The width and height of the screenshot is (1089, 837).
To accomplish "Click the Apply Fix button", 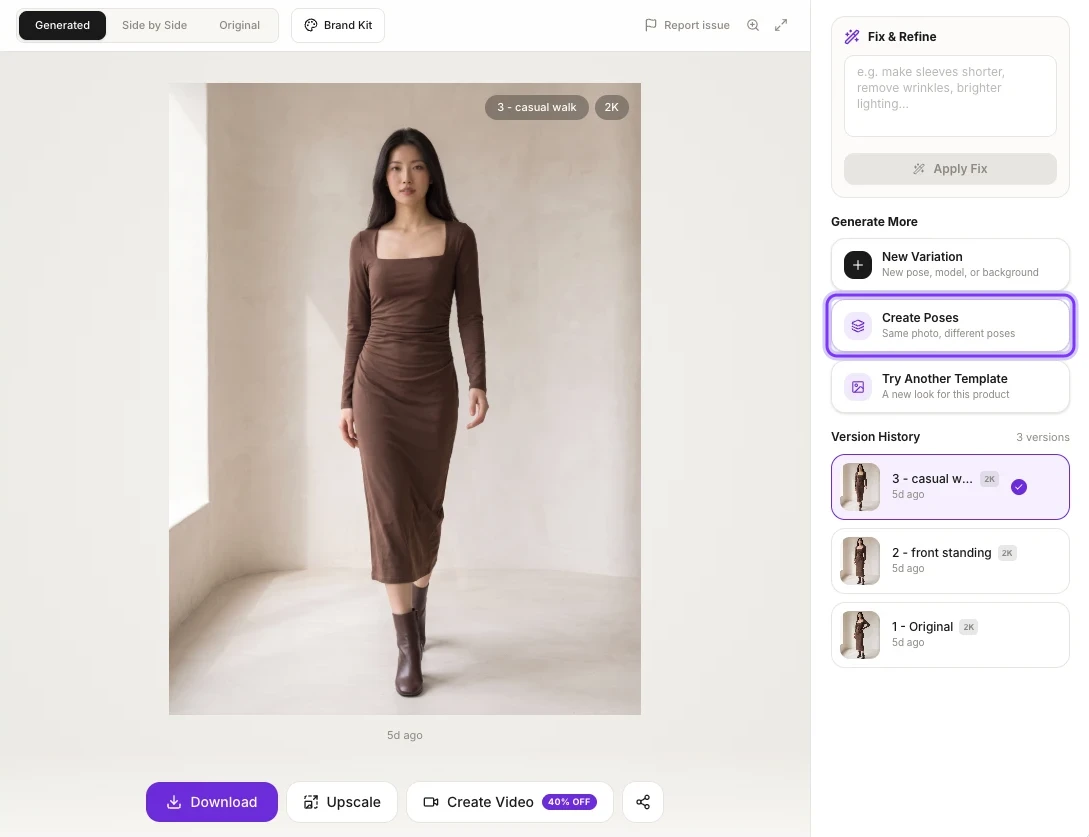I will pyautogui.click(x=950, y=169).
